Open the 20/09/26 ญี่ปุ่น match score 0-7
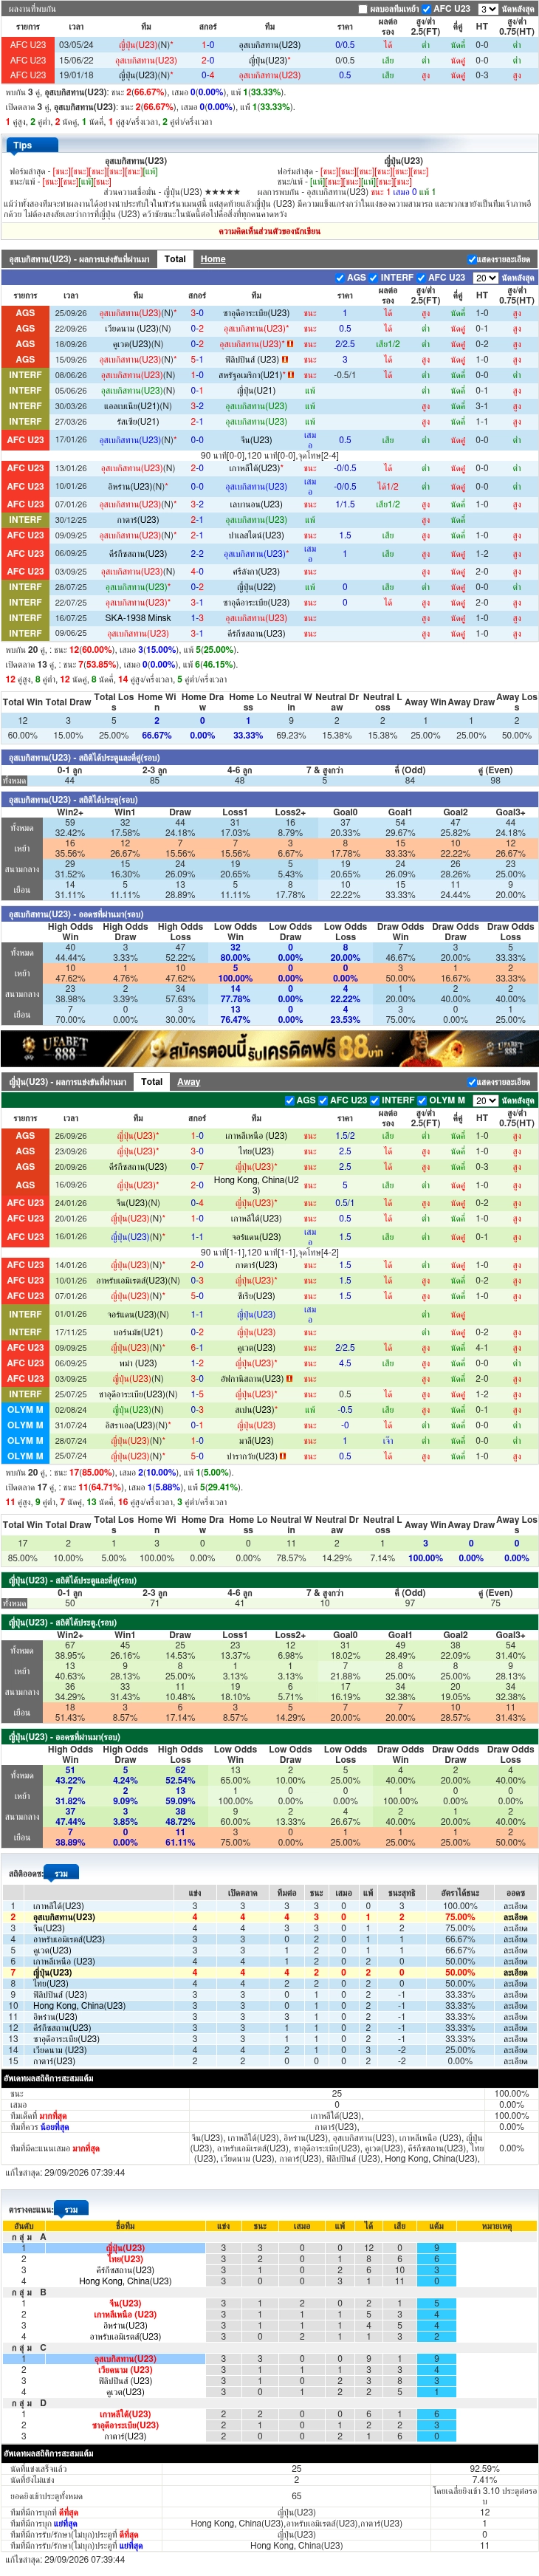This screenshot has height=2576, width=539. 197,1167
